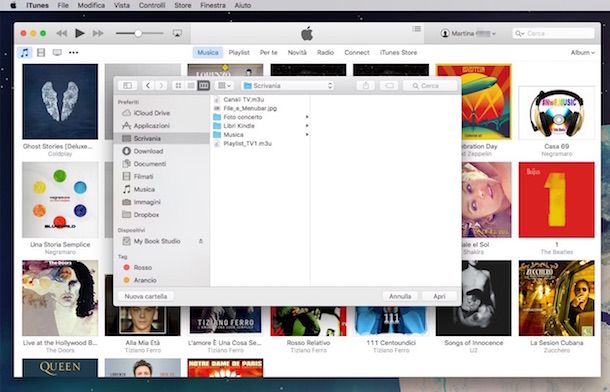The image size is (610, 392).
Task: Open the item arrangement dropdown
Action: click(224, 86)
